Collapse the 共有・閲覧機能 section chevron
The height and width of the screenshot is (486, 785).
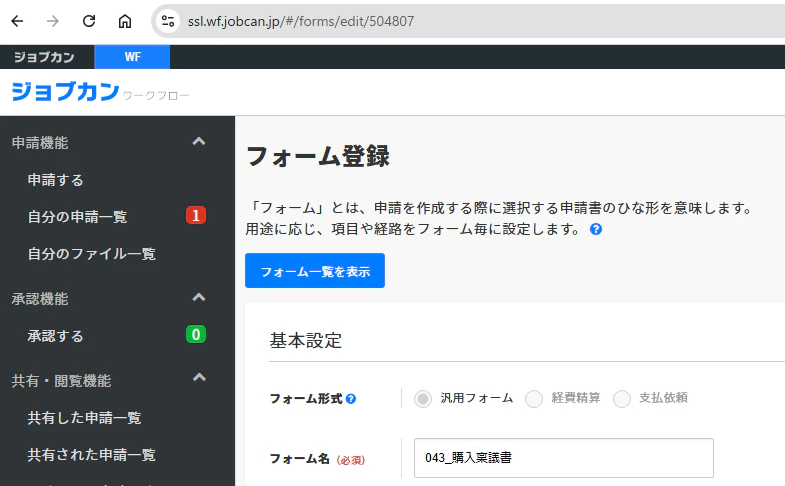[199, 378]
